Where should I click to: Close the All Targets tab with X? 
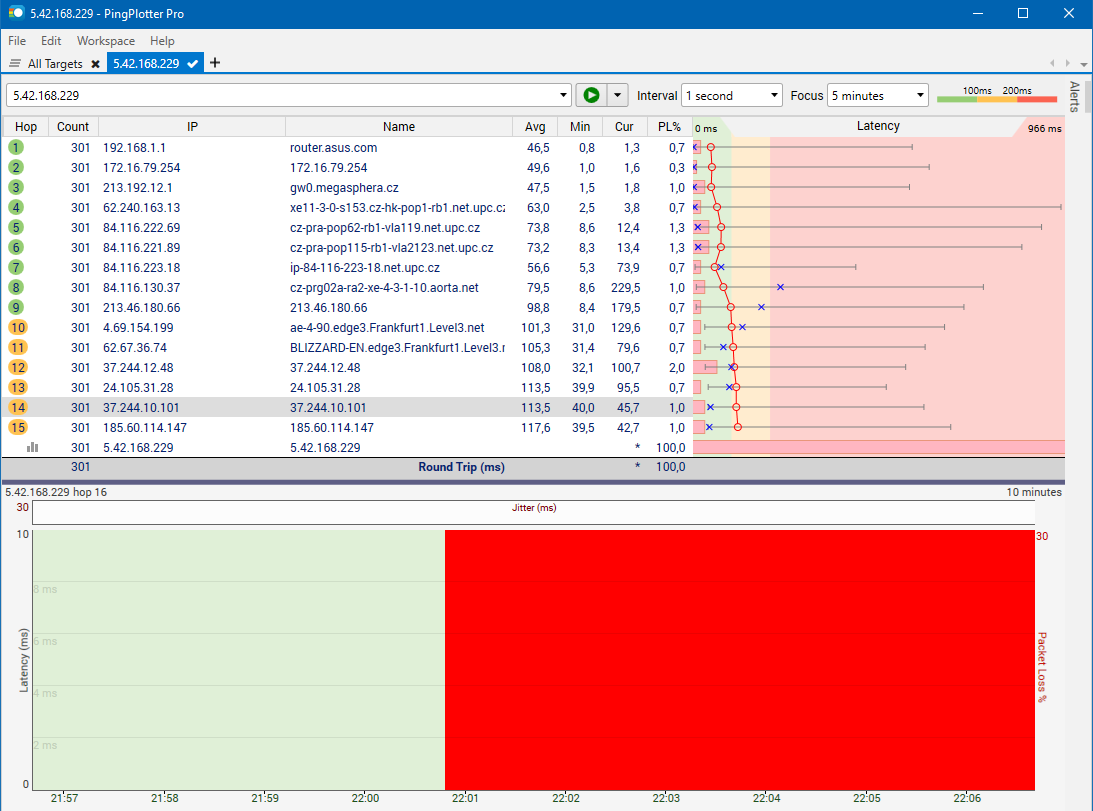click(x=95, y=64)
